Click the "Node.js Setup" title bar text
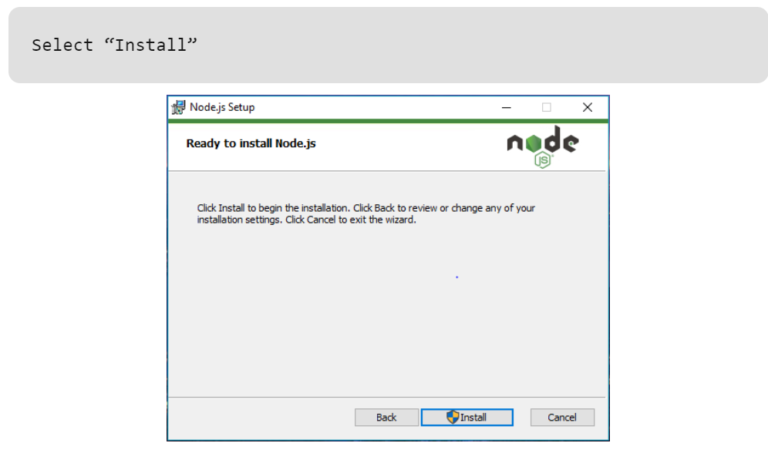Image resolution: width=768 pixels, height=453 pixels. [222, 107]
